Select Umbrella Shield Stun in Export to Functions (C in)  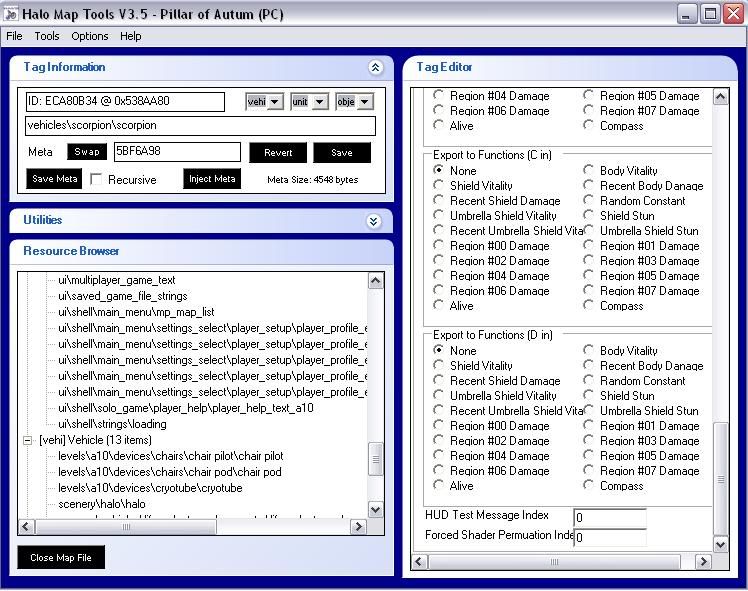tap(588, 230)
